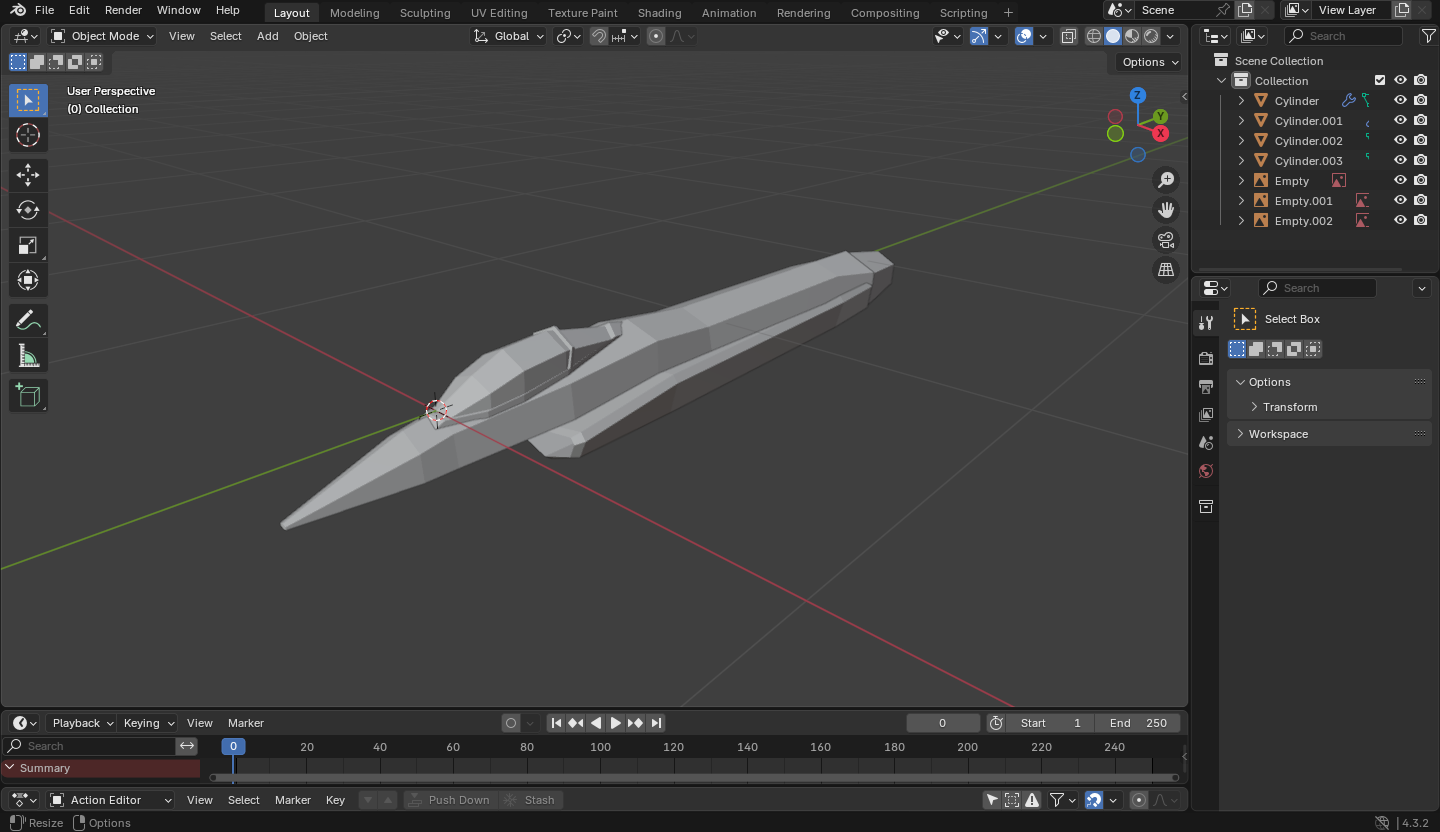
Task: Click the outliner filter funnel icon
Action: click(1428, 36)
